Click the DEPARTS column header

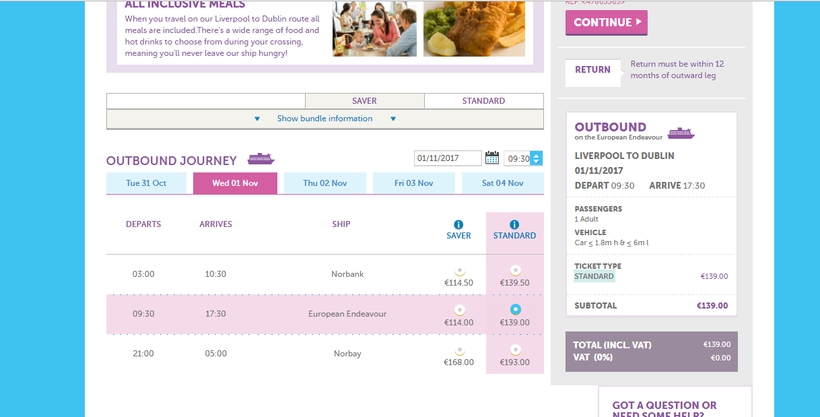tap(143, 224)
